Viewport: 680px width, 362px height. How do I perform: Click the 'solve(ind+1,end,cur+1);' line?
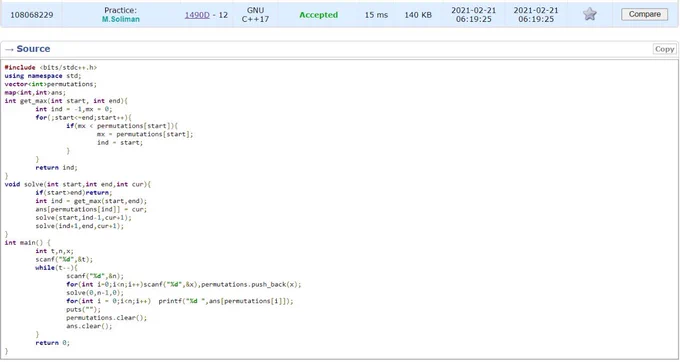click(x=79, y=226)
